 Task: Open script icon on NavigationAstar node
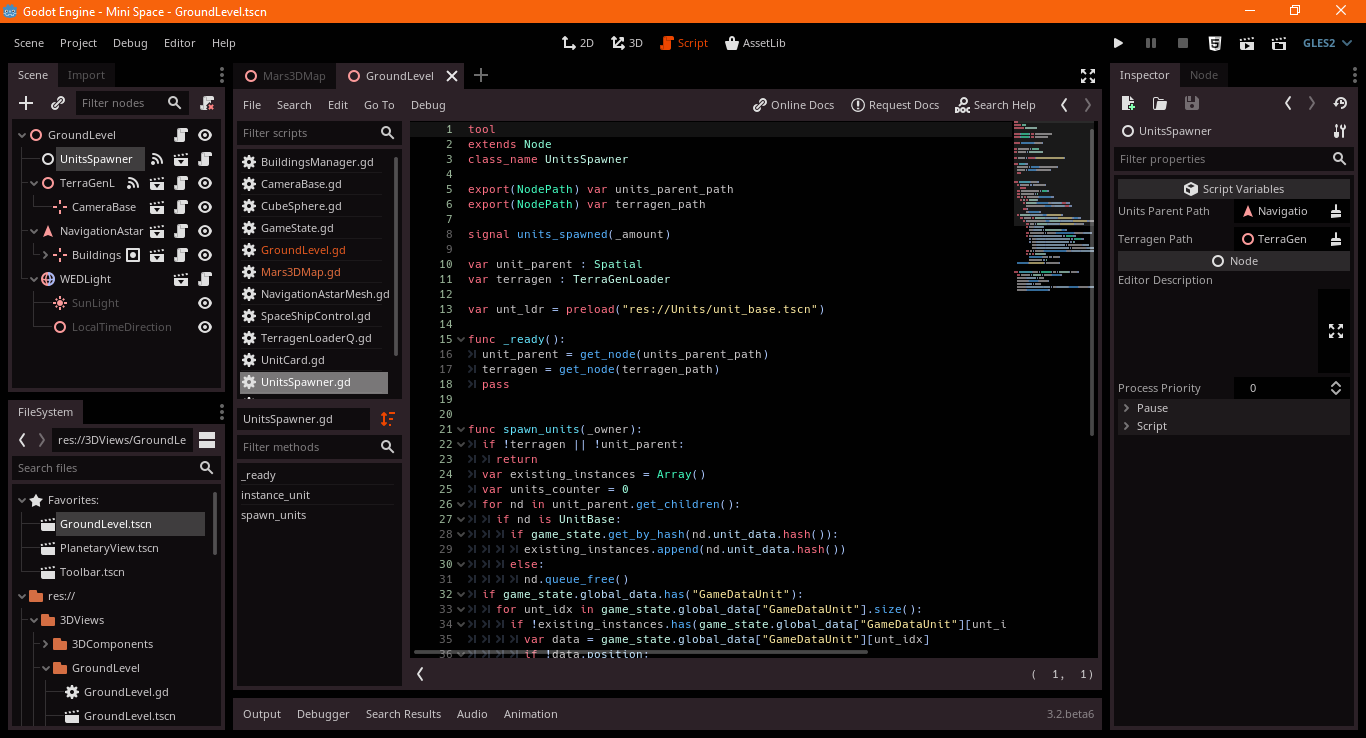click(181, 231)
